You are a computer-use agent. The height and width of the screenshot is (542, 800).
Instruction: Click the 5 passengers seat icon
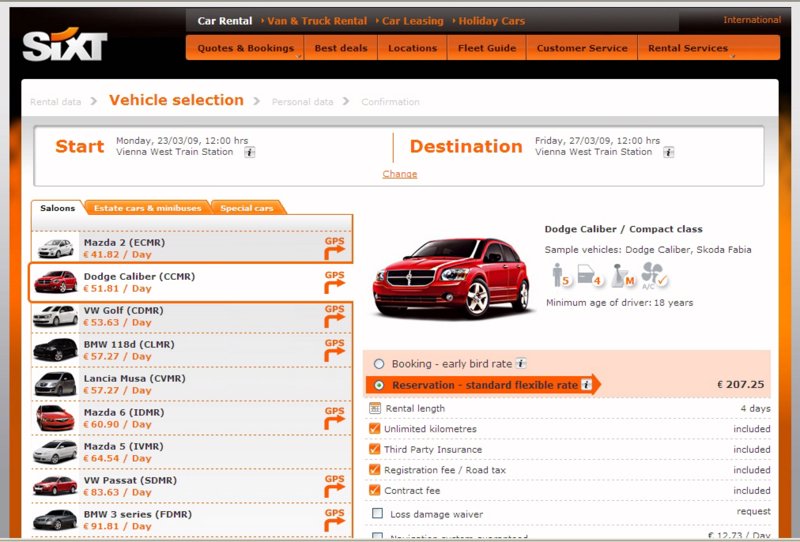coord(561,275)
